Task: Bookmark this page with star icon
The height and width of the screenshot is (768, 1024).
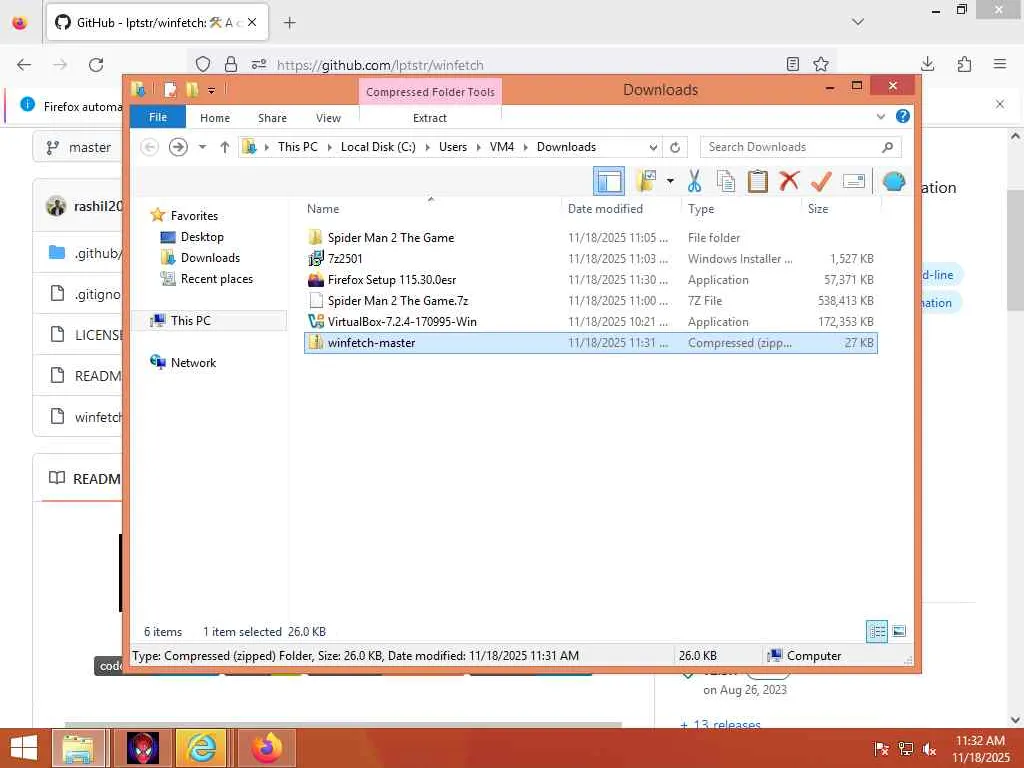Action: coord(821,64)
